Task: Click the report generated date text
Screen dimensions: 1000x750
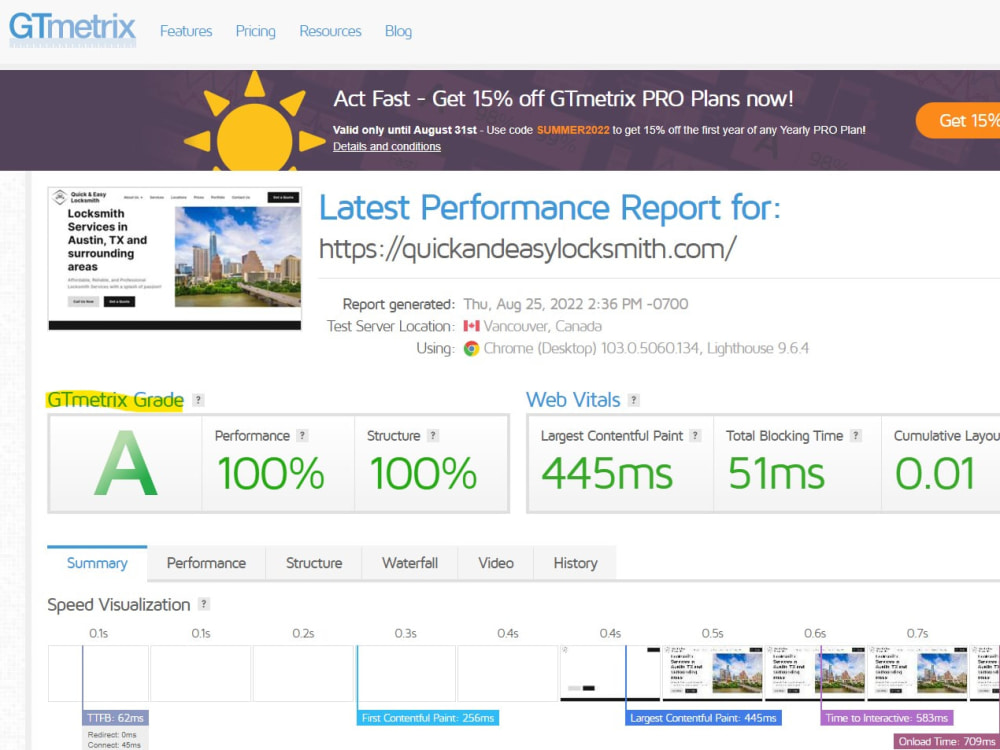Action: pyautogui.click(x=576, y=304)
